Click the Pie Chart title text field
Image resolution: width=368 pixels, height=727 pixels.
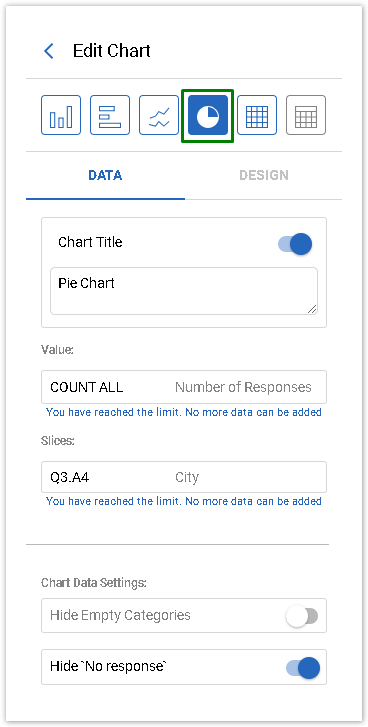(184, 291)
